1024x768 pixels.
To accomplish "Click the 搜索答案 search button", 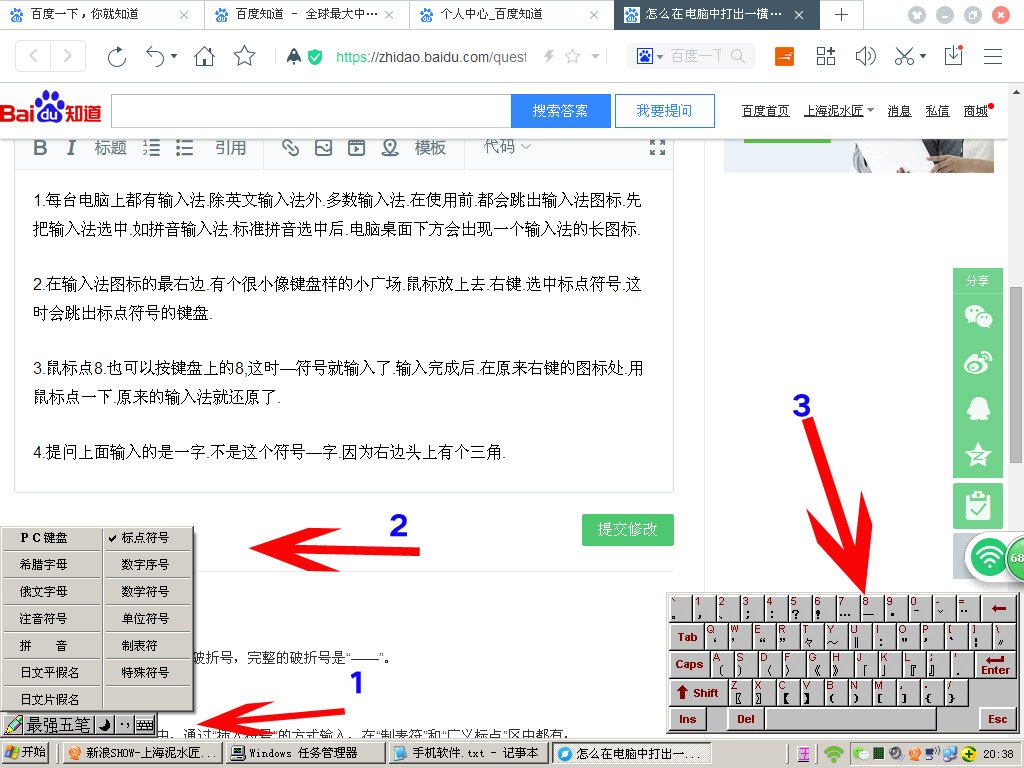I will (x=560, y=110).
